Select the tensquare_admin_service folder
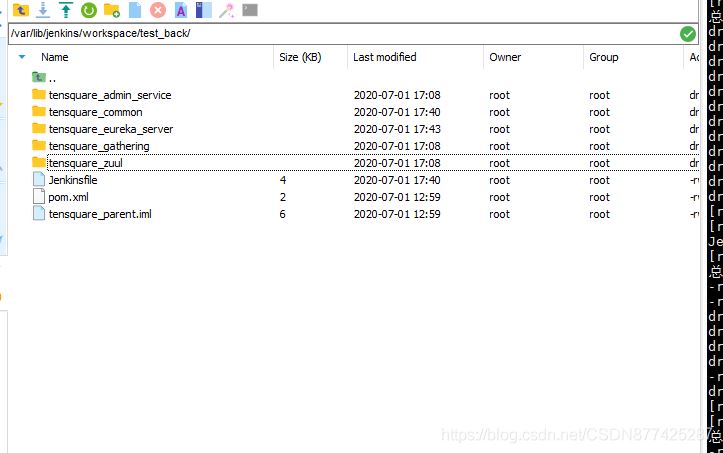 coord(110,95)
